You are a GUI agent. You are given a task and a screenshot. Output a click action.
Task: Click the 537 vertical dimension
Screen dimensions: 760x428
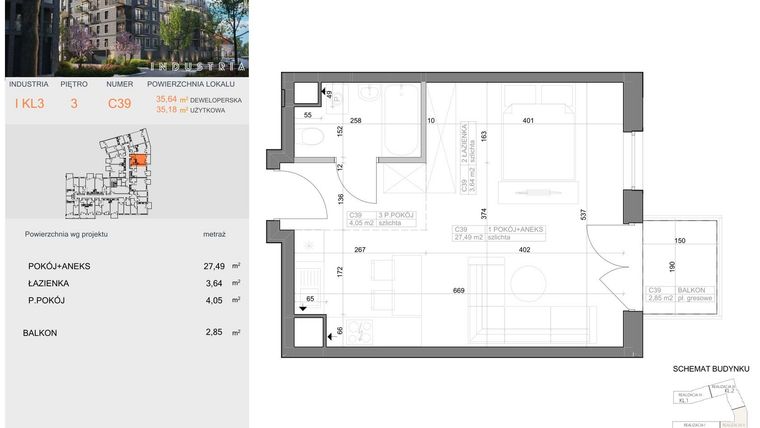[584, 214]
